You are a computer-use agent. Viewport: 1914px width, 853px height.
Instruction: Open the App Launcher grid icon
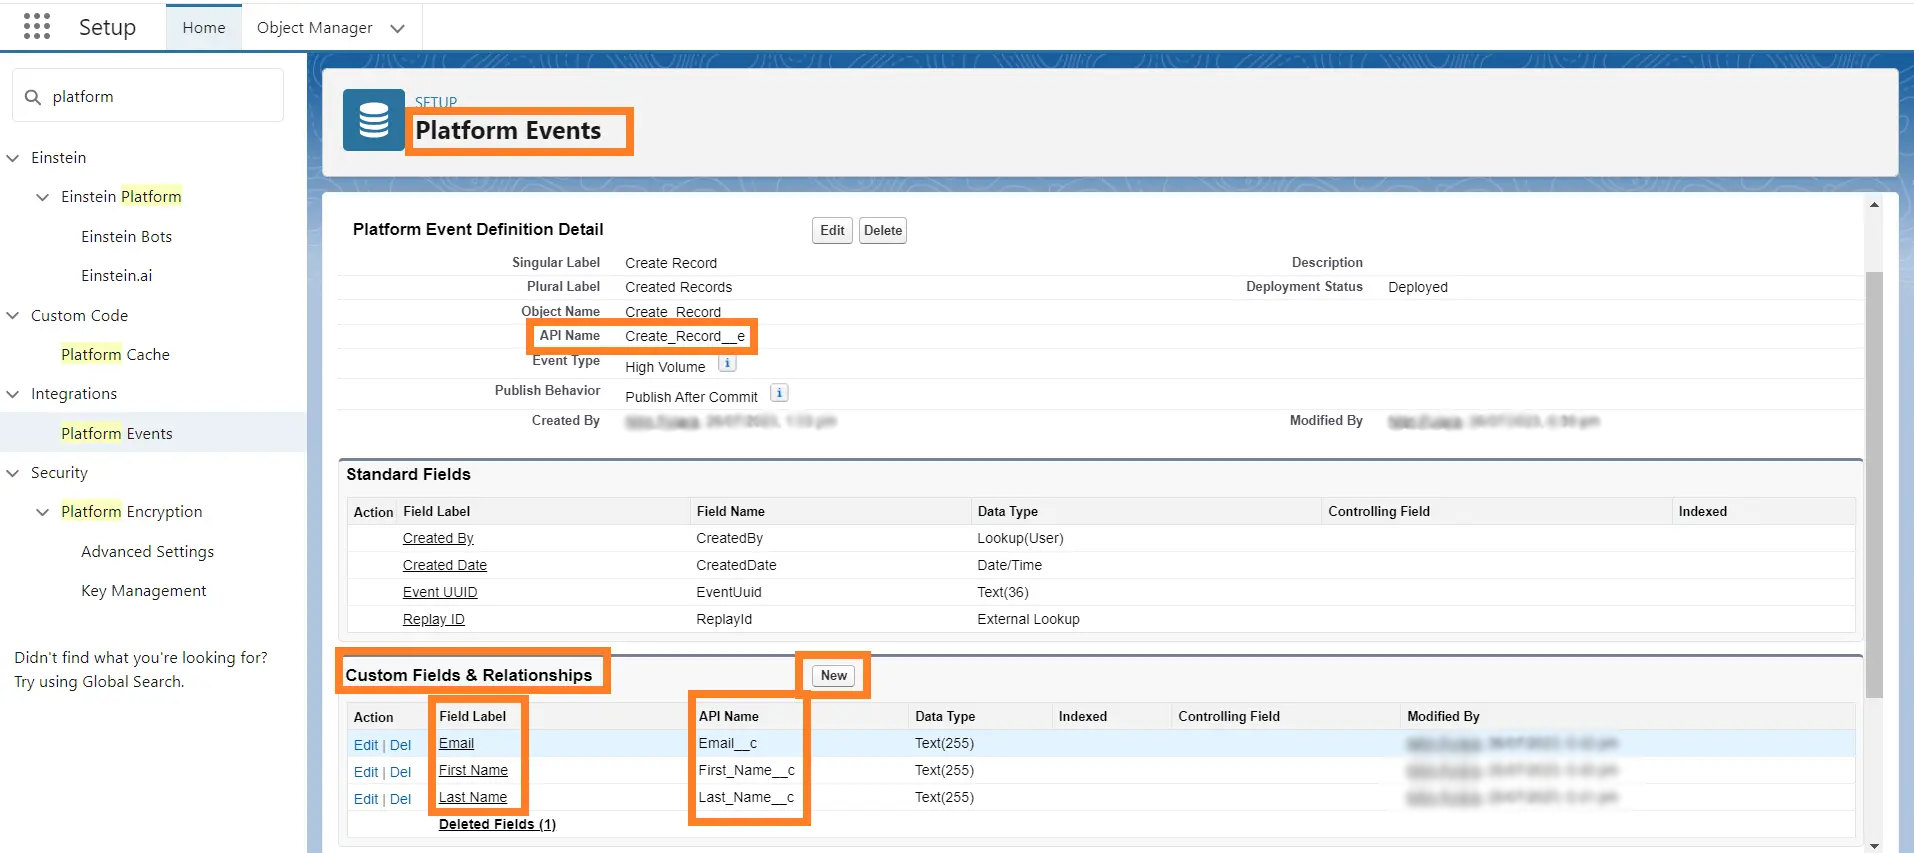click(37, 27)
